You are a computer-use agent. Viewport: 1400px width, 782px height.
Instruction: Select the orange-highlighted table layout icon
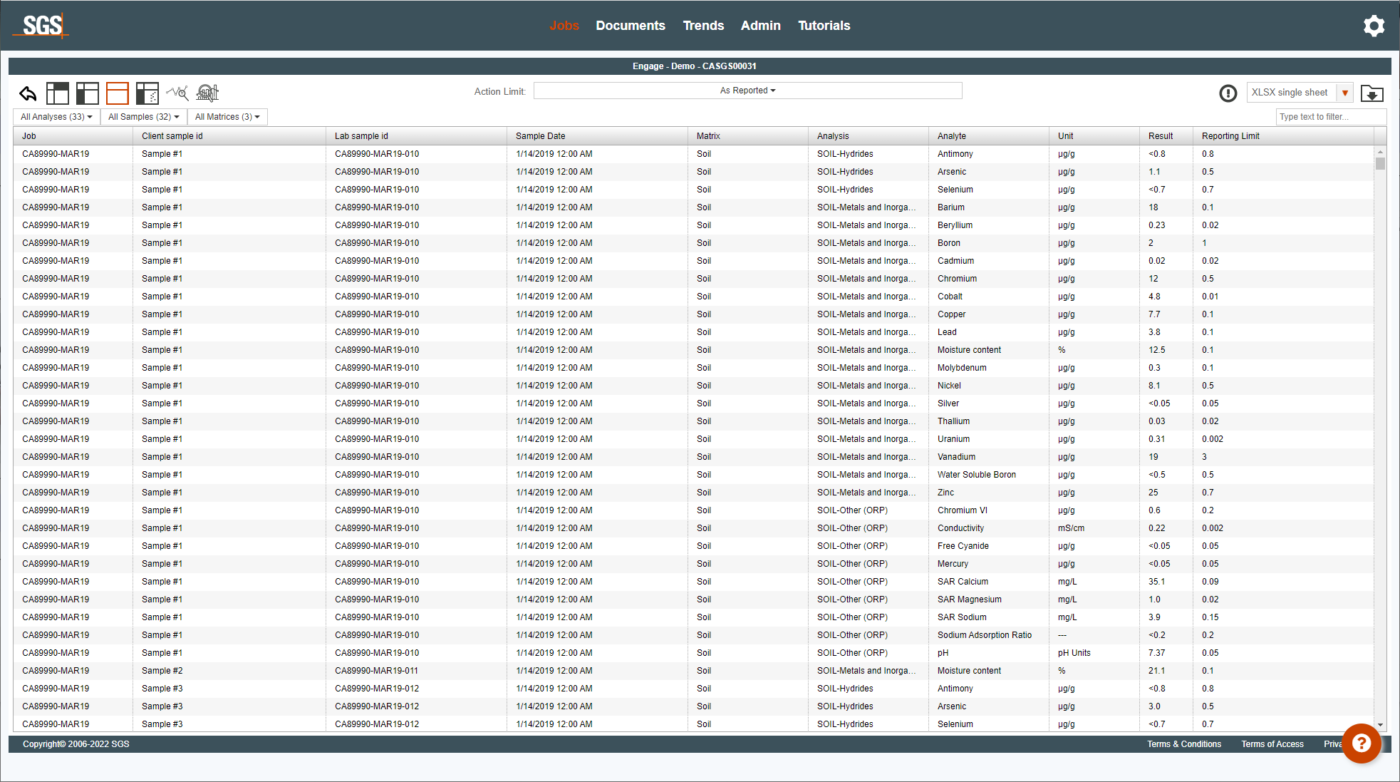[x=117, y=94]
